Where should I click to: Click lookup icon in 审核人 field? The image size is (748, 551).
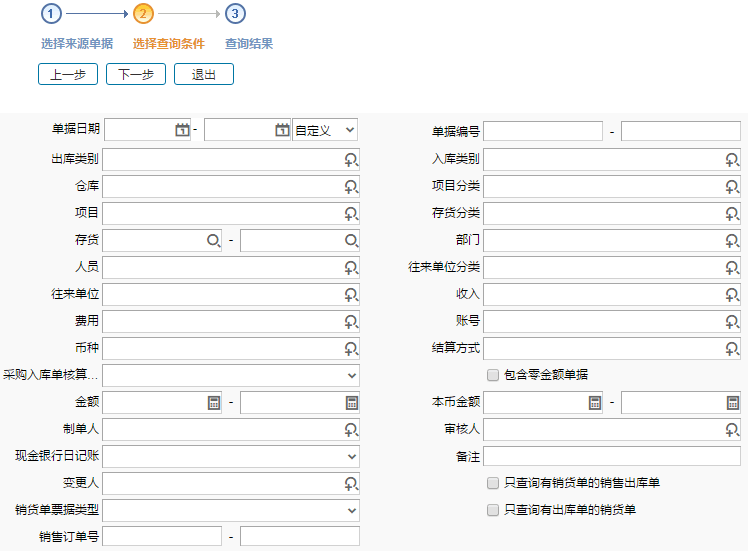pyautogui.click(x=732, y=430)
